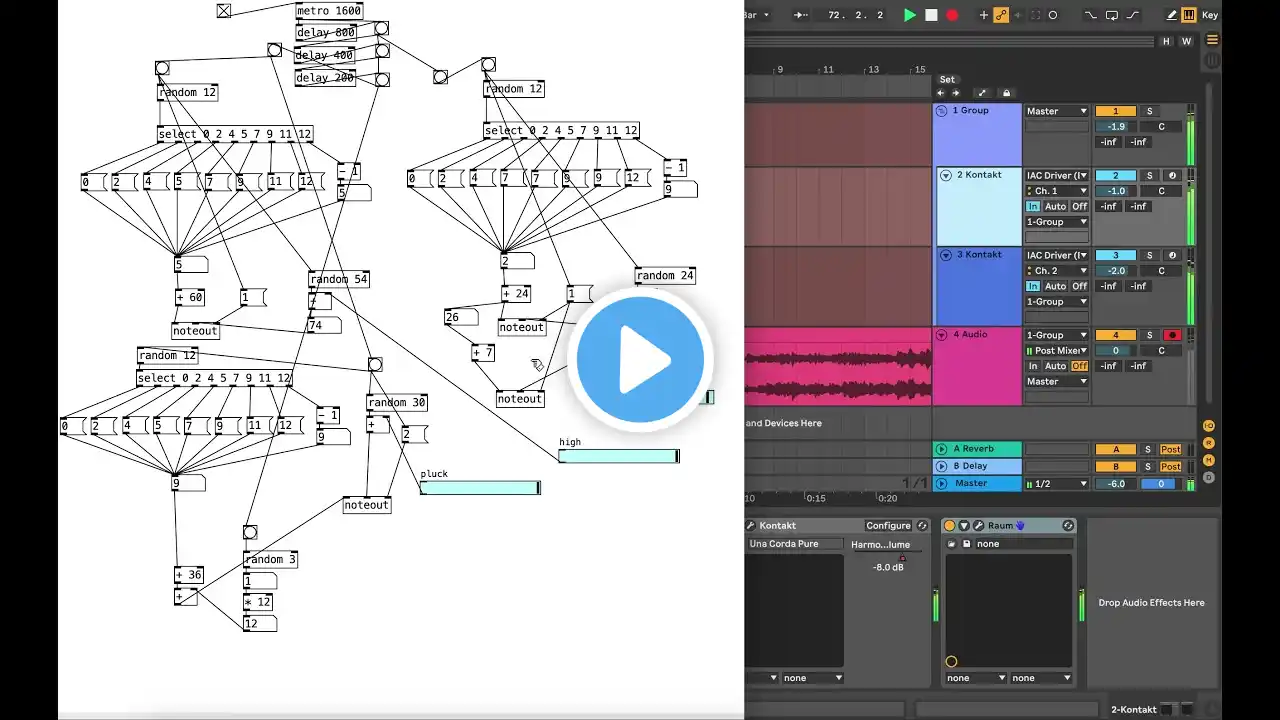Solo the 1 Group track
The height and width of the screenshot is (720, 1280).
(1149, 111)
